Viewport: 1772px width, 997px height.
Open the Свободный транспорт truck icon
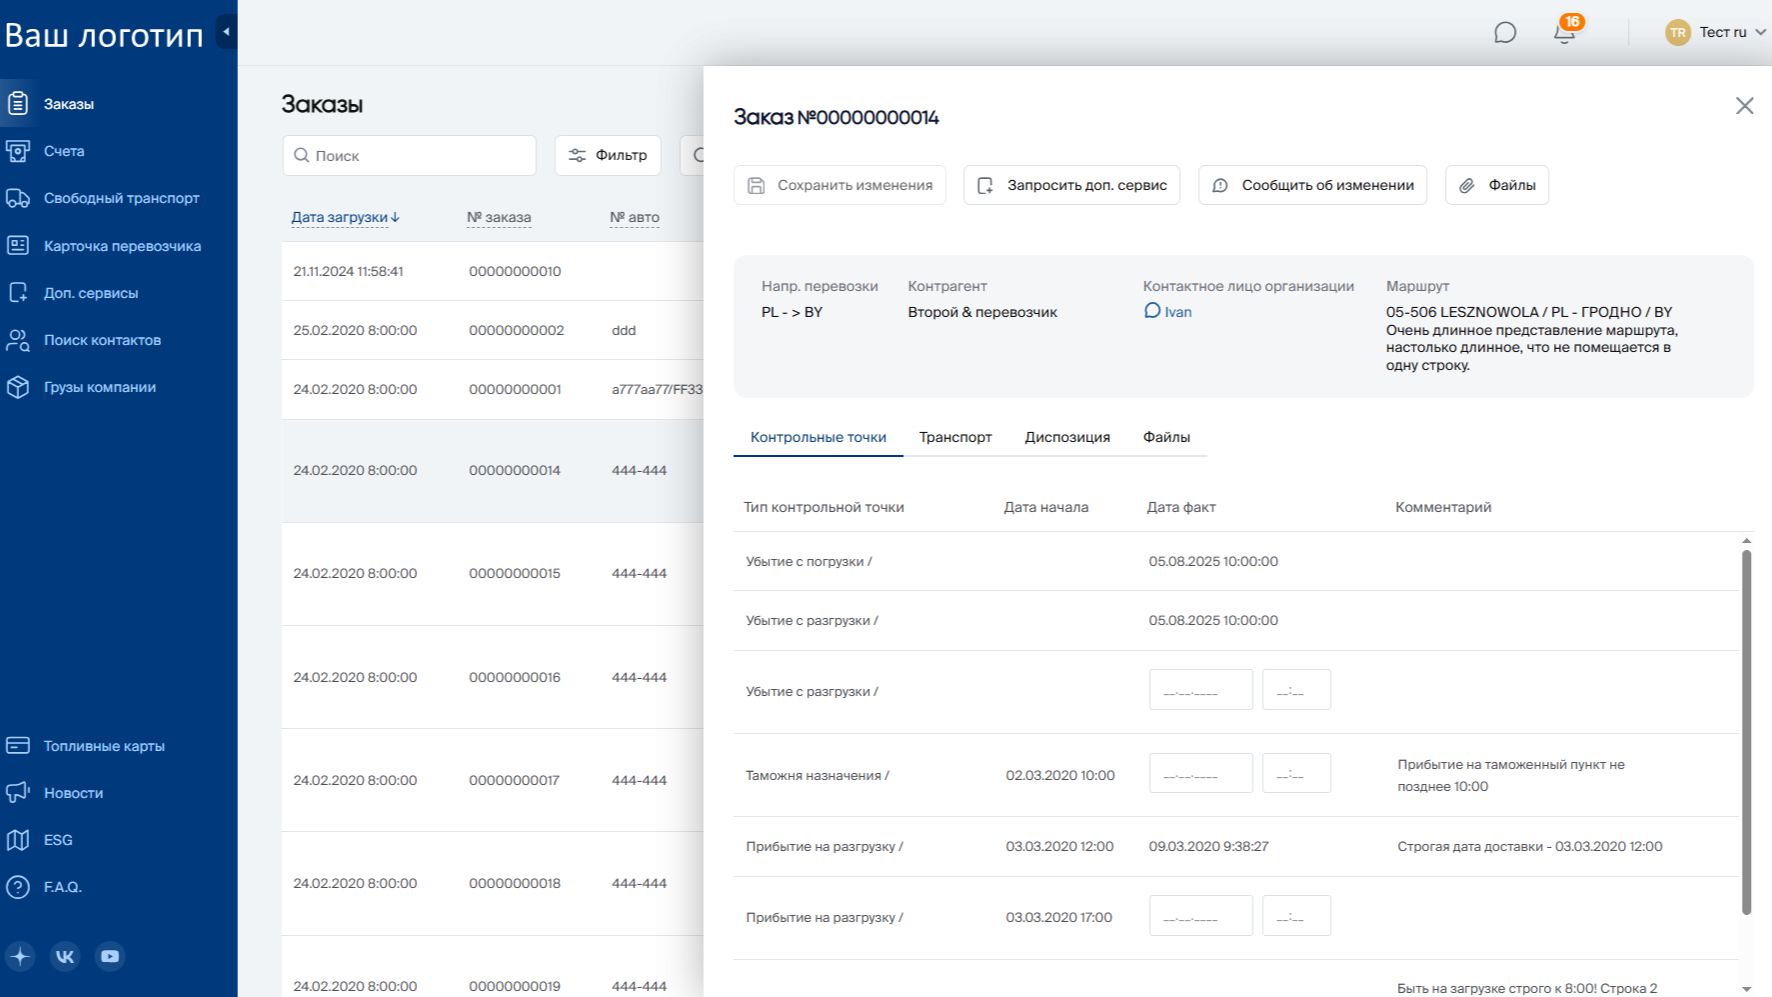tap(18, 198)
